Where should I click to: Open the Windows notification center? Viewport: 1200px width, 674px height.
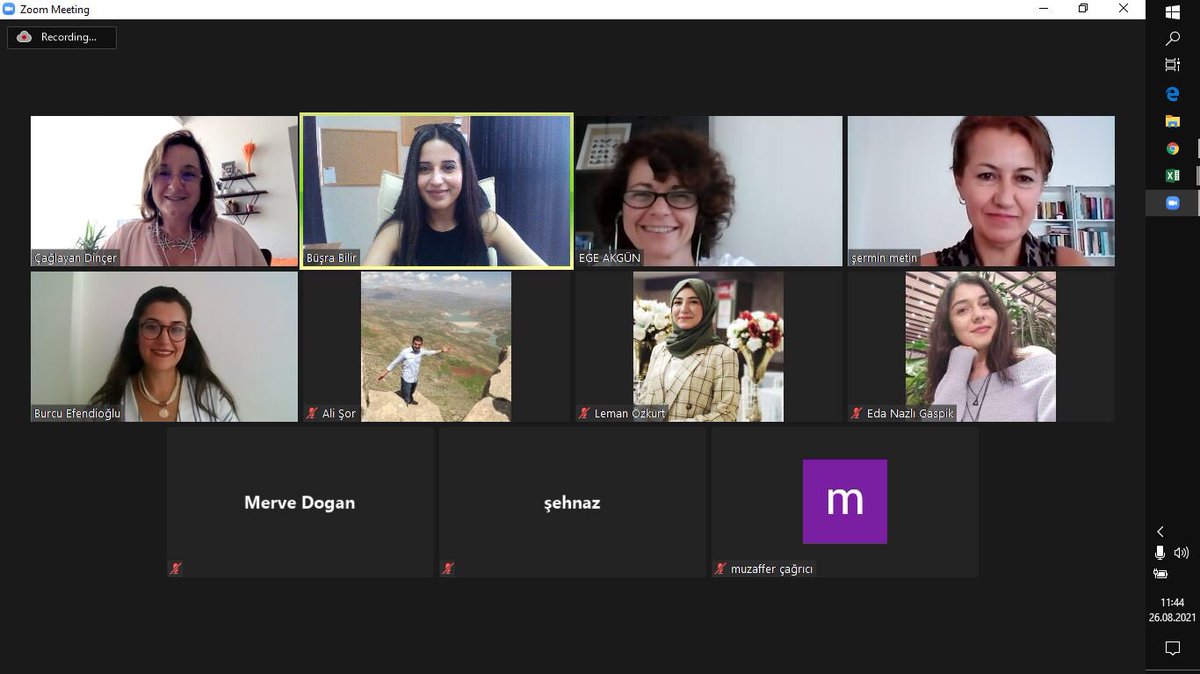[1172, 649]
